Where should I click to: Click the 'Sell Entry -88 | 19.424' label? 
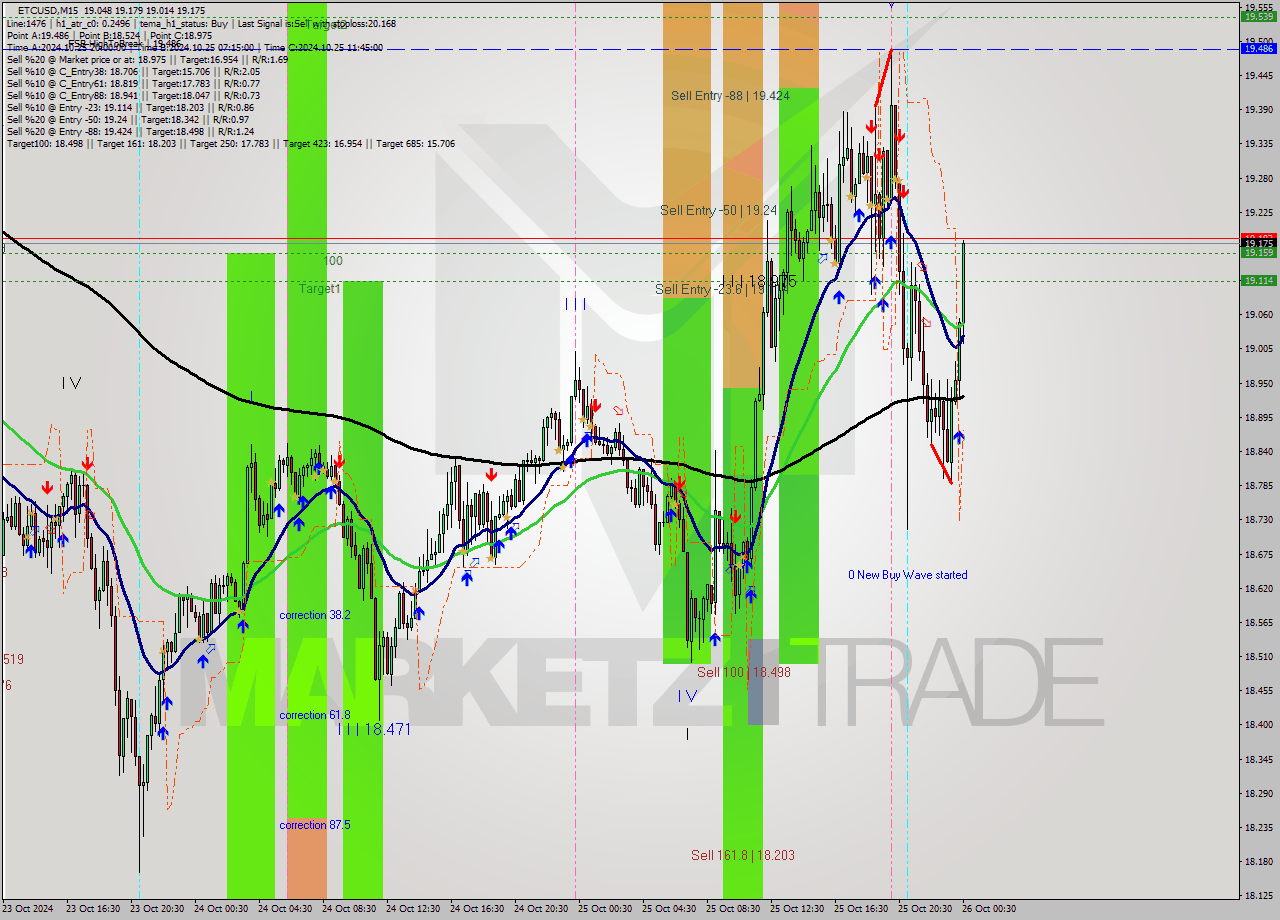pyautogui.click(x=730, y=96)
